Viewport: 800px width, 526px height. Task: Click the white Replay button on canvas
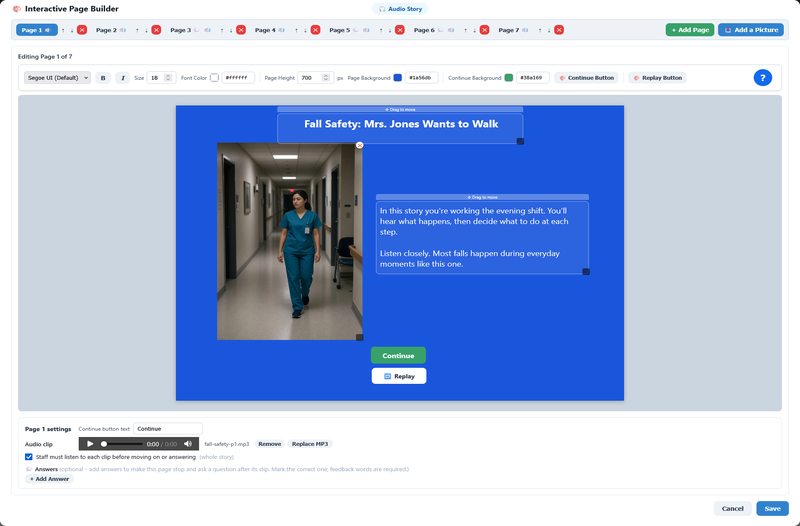(x=399, y=376)
